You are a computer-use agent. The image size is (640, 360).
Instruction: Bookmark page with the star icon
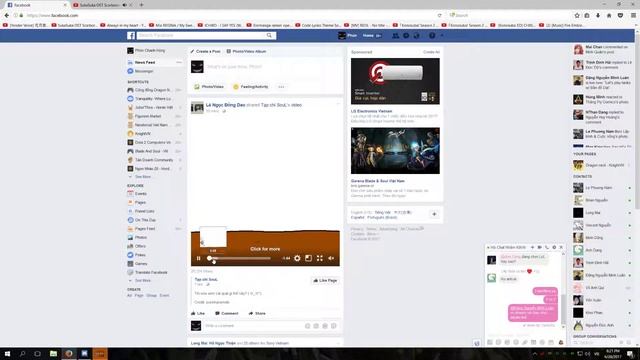577,16
